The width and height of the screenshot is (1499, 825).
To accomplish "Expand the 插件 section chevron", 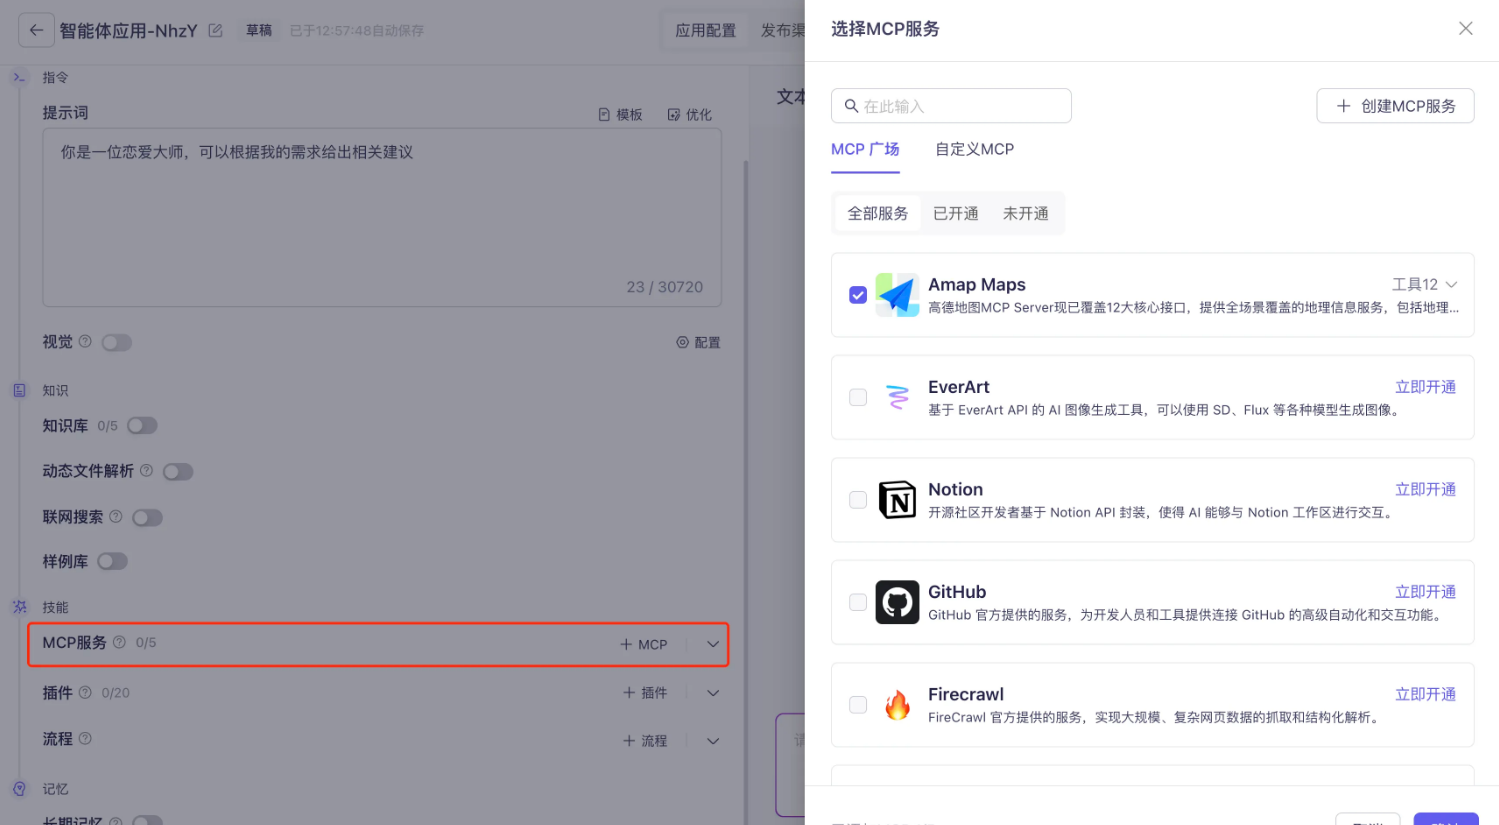I will click(713, 693).
